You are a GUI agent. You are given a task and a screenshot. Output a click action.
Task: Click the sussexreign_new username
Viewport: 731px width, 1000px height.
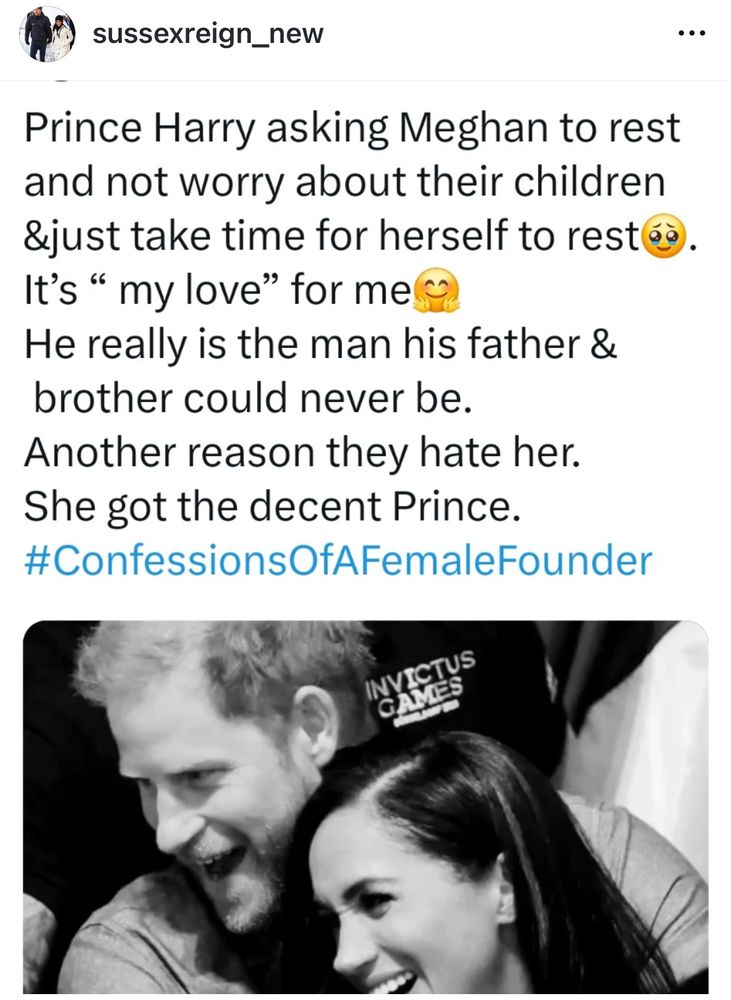point(208,34)
